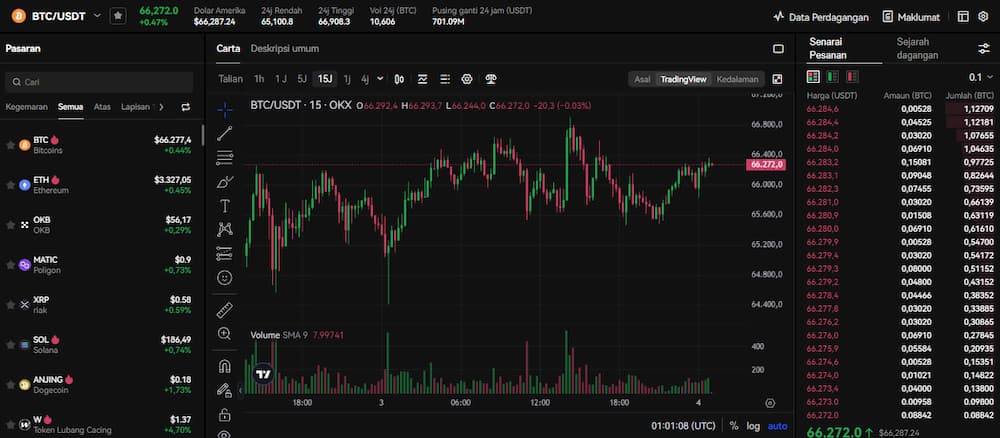Image resolution: width=1000 pixels, height=438 pixels.
Task: Select the crosshair cursor tool
Action: point(224,110)
